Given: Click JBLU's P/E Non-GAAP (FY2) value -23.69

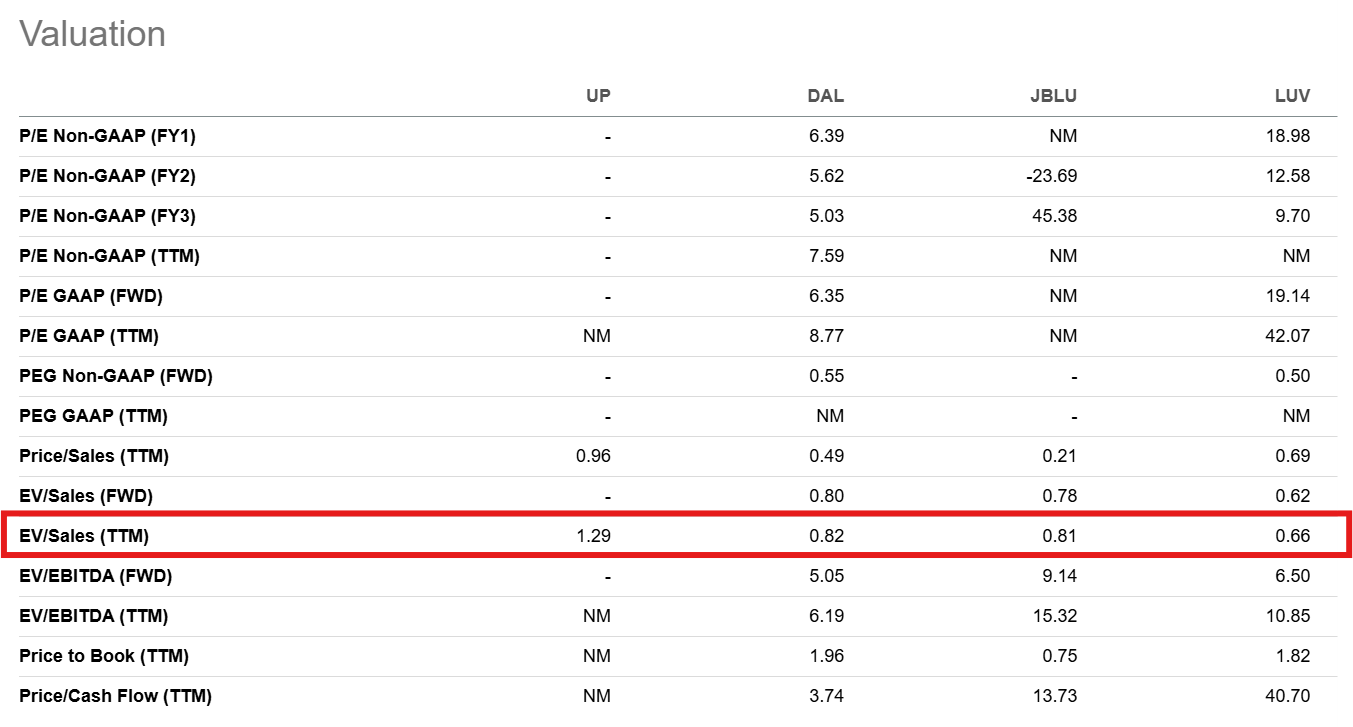Looking at the screenshot, I should [x=1051, y=176].
